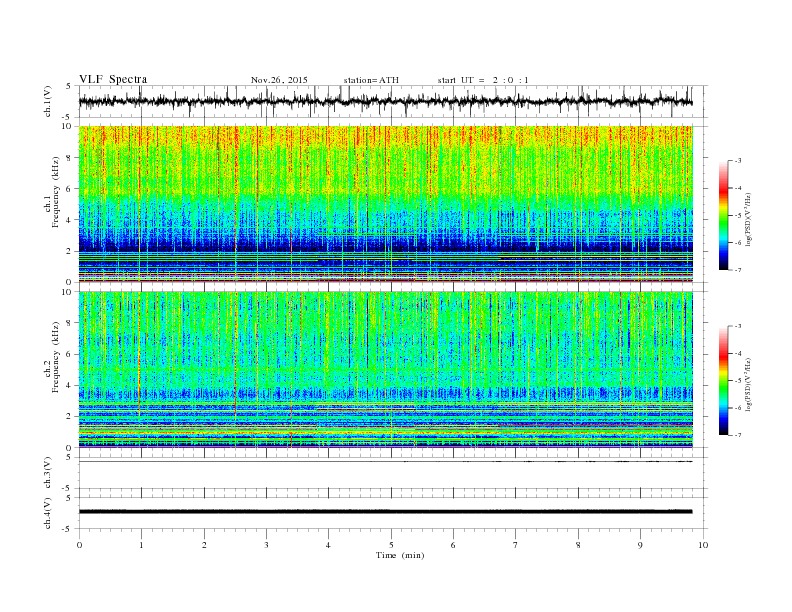Viewport: 792px width, 612px height.
Task: Click the "VLF Spectra" plot title
Action: [x=113, y=79]
